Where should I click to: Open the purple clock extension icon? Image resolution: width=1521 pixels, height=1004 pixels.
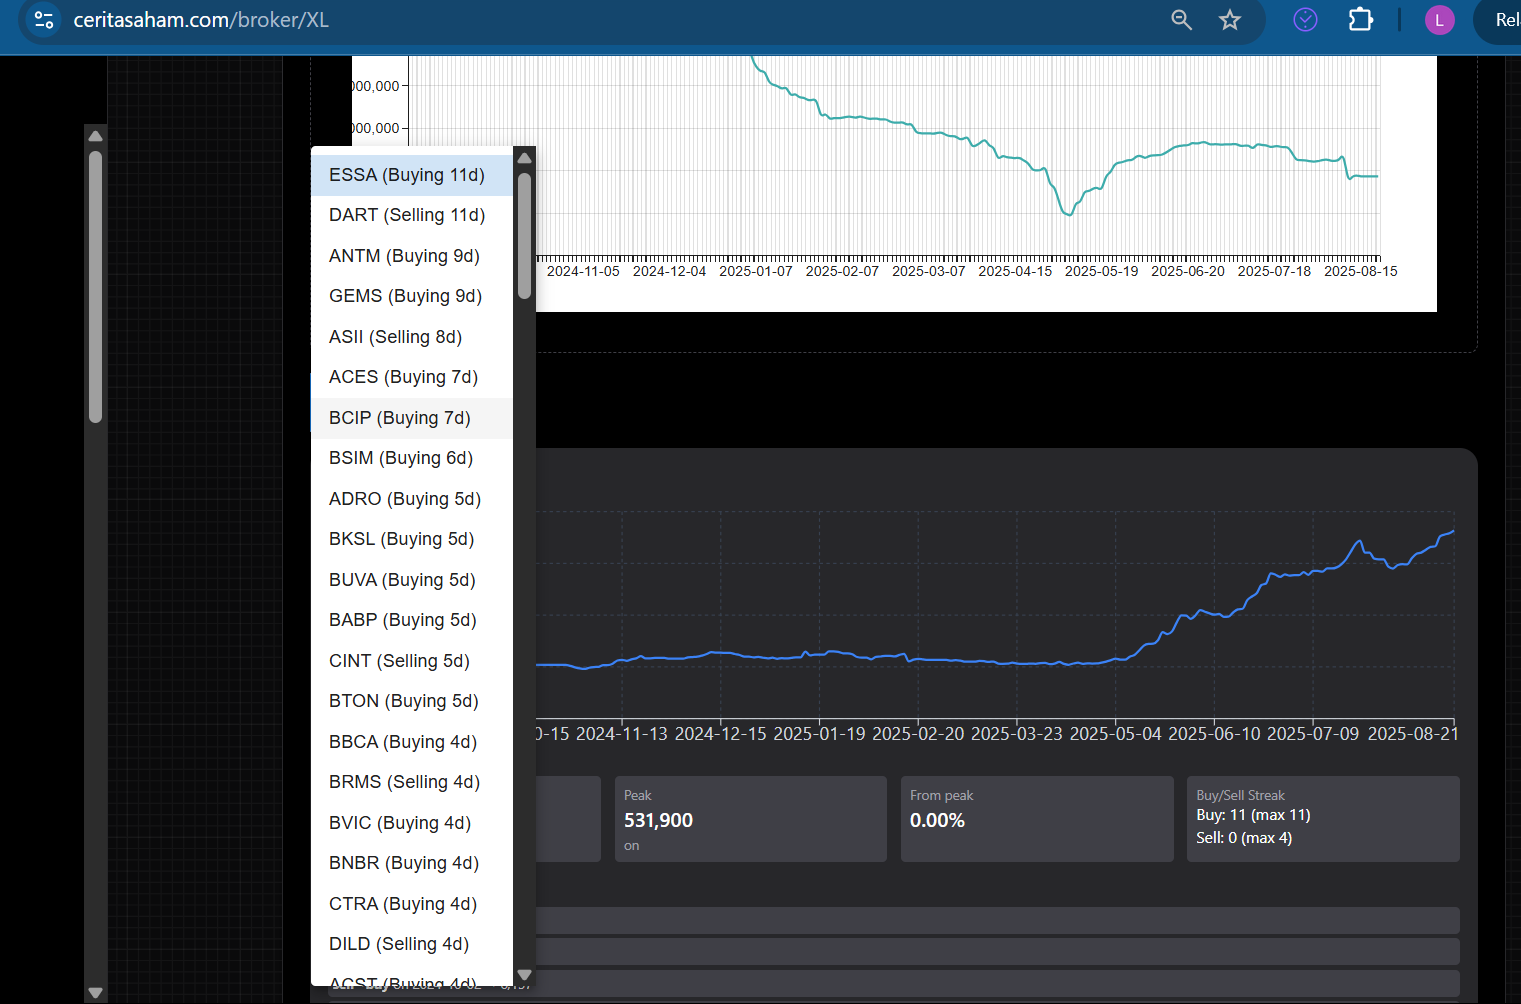tap(1305, 19)
